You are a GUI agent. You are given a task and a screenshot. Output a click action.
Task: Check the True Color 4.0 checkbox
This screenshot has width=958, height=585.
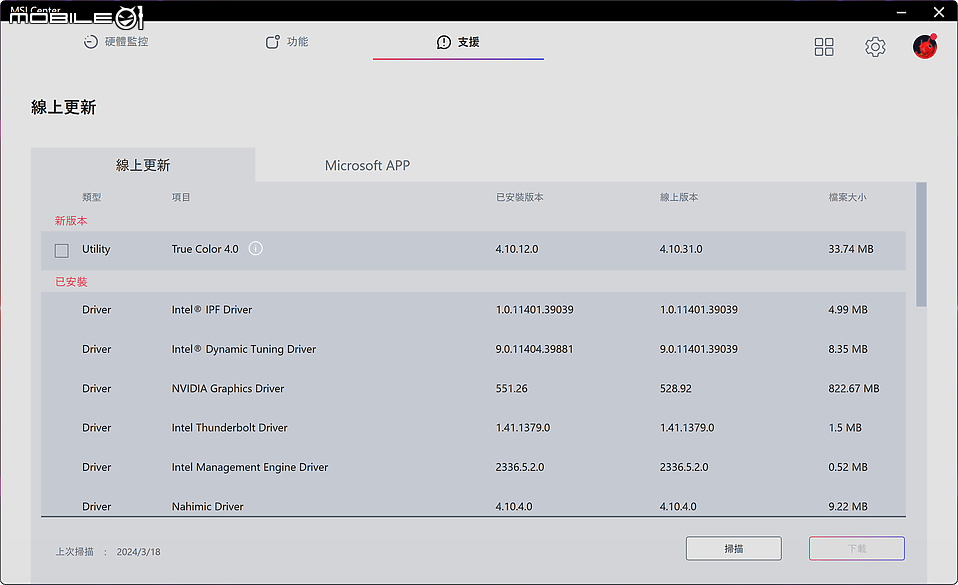point(62,250)
